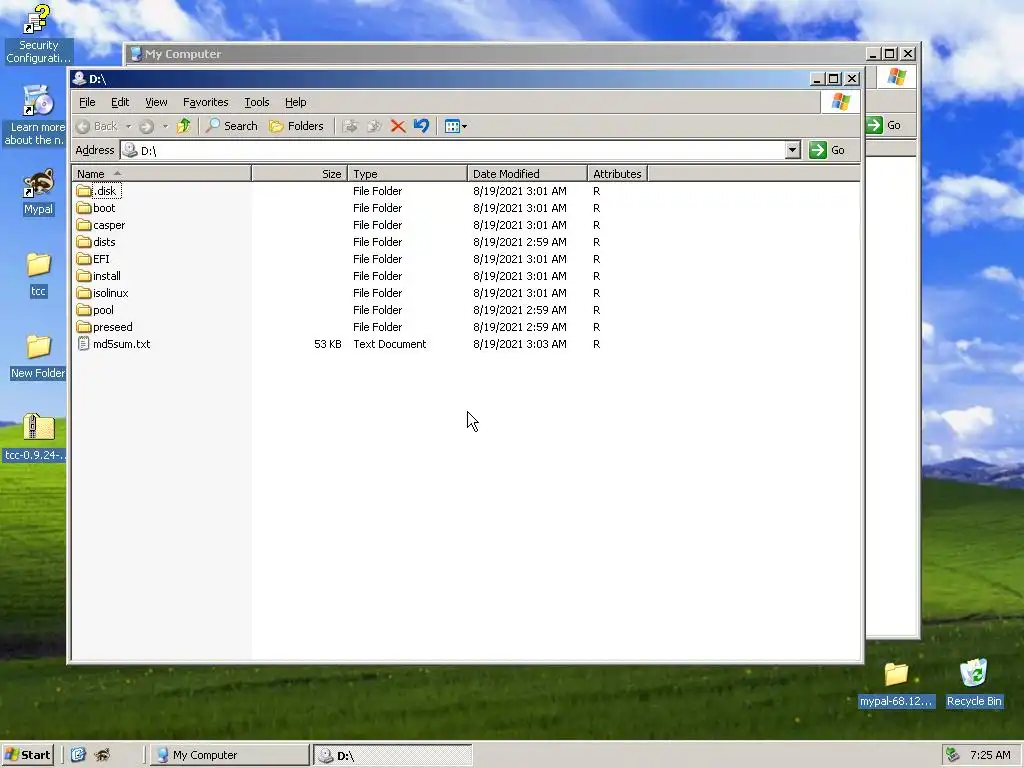The image size is (1024, 768).
Task: Sort by the Date Modified column header
Action: point(528,174)
